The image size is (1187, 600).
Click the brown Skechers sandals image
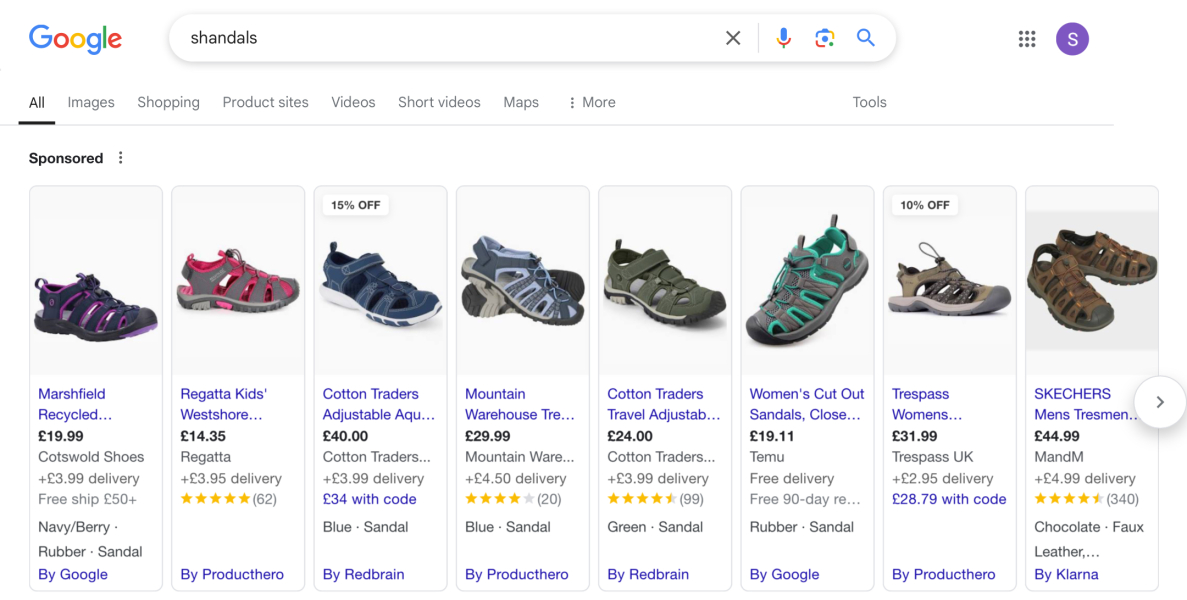pos(1092,281)
